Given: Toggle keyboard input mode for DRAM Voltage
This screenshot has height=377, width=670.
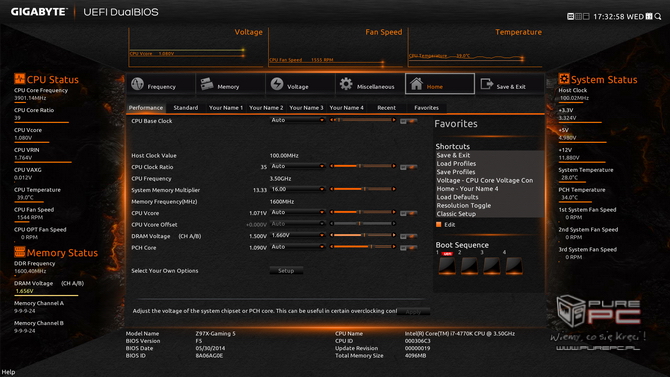Looking at the screenshot, I should pyautogui.click(x=408, y=236).
